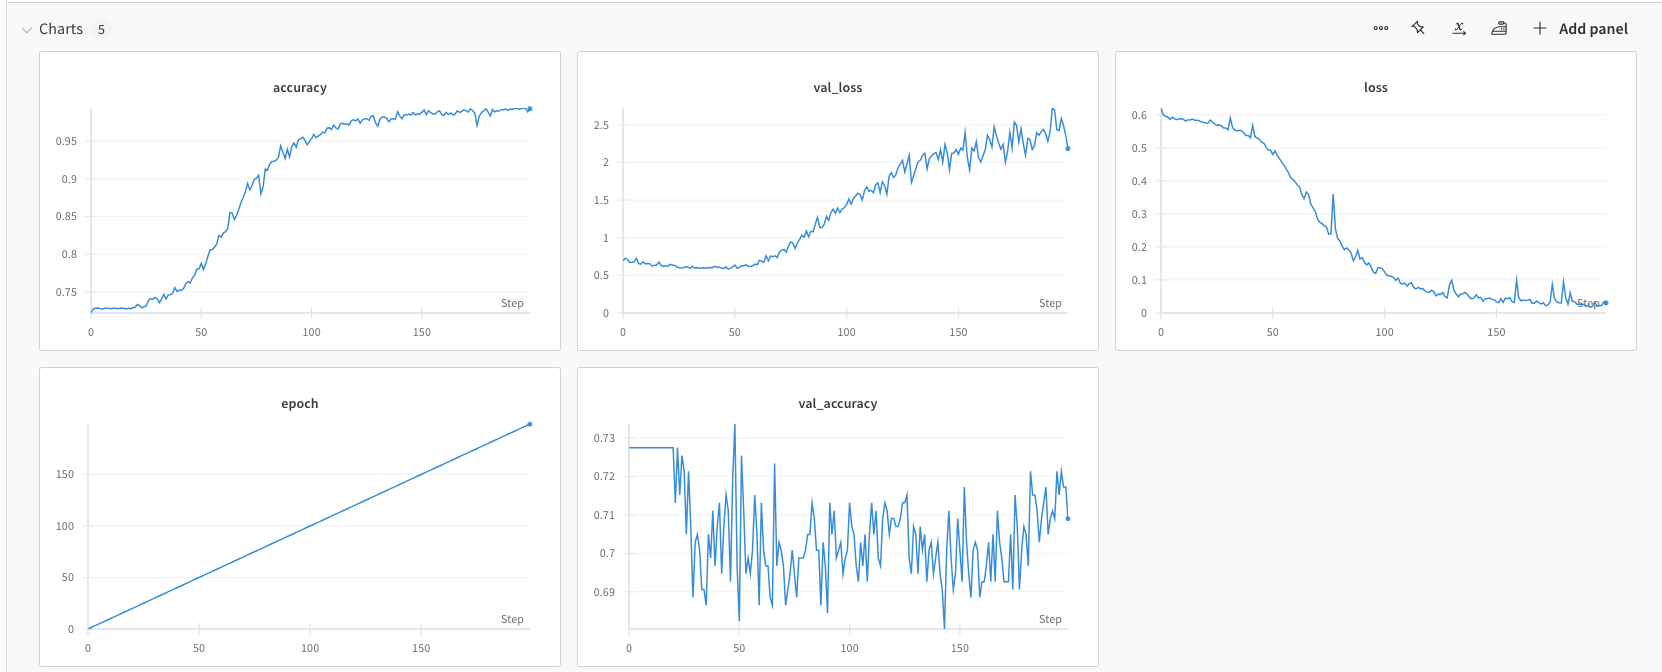Click the 0.95 y-axis tick in accuracy chart

coord(66,141)
